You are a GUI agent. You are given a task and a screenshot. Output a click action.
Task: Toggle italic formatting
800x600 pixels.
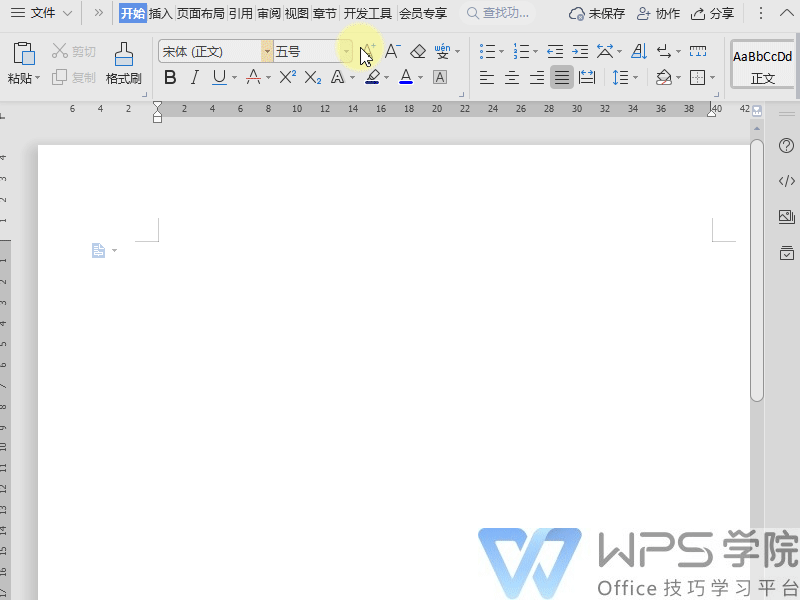click(x=194, y=77)
